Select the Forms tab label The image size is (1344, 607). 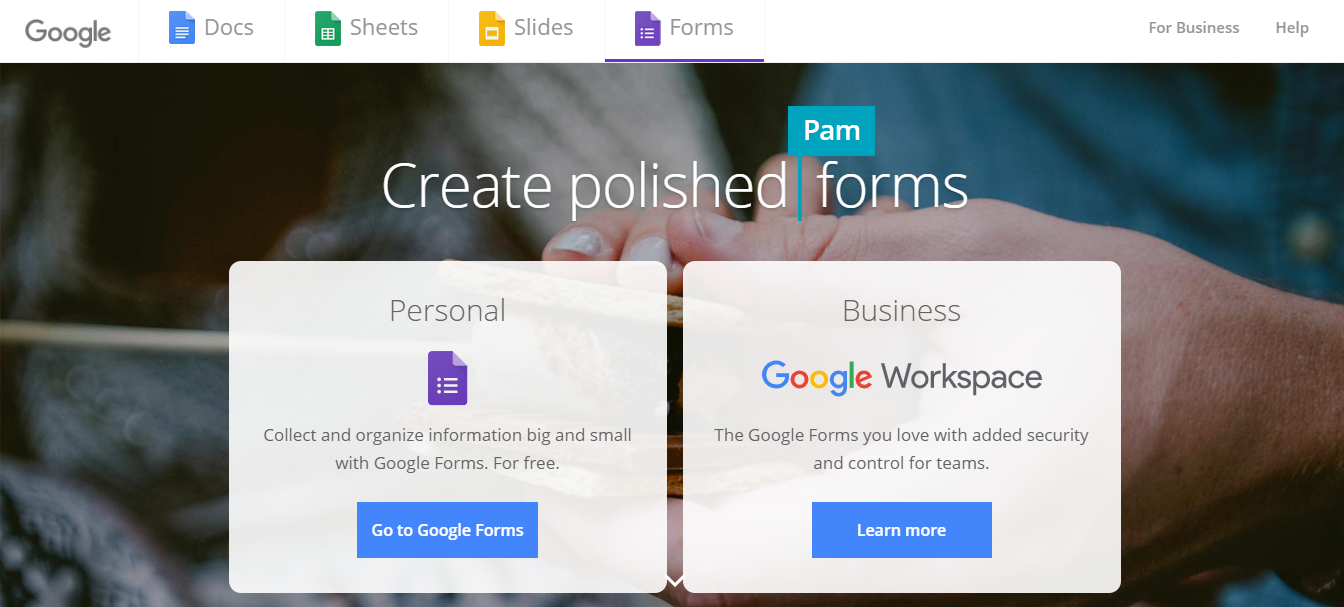click(702, 28)
